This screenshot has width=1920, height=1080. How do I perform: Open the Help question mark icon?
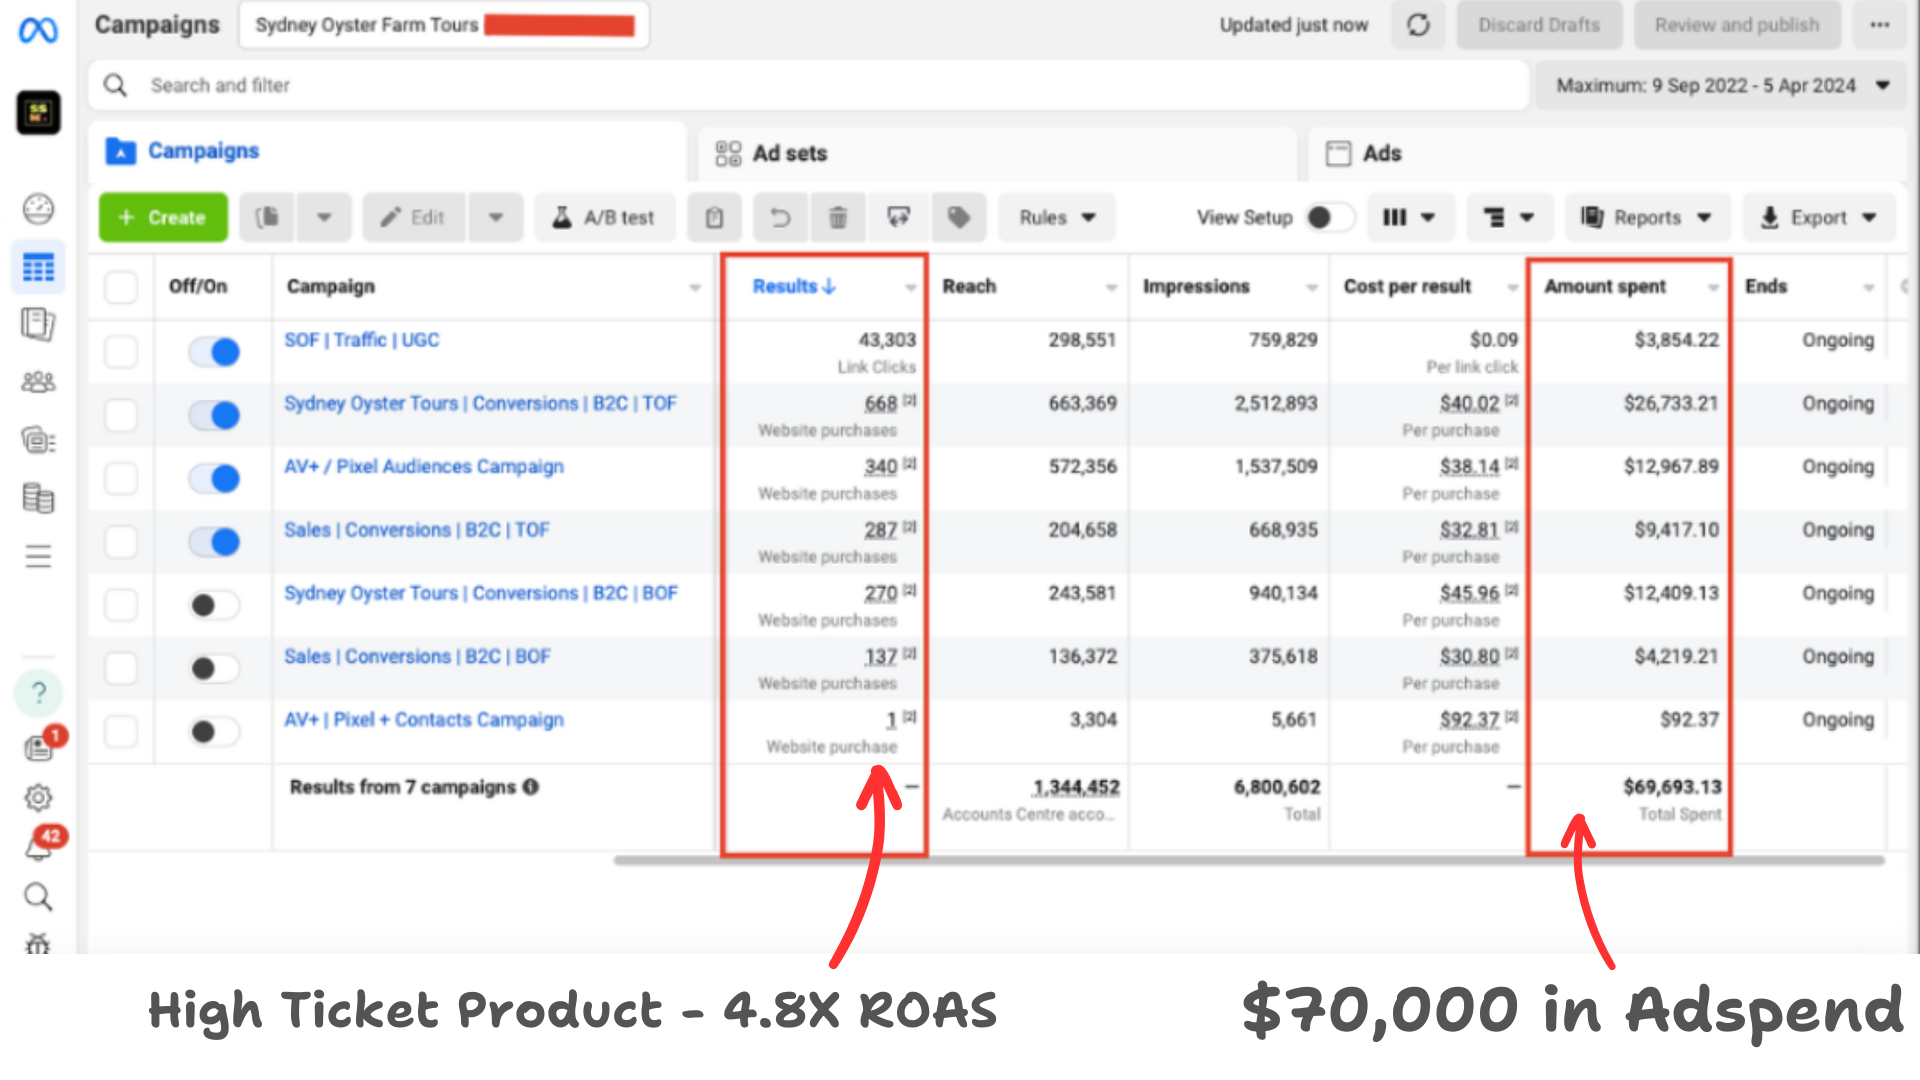coord(38,692)
